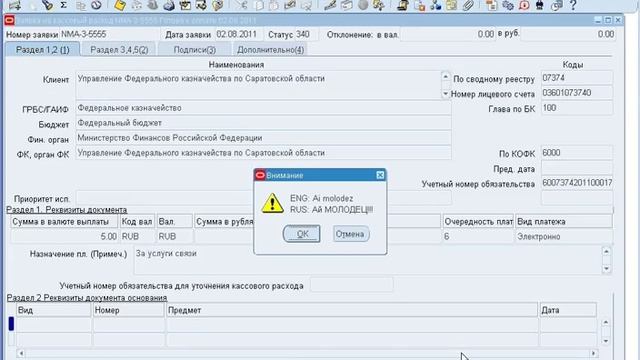Click the Oracle icon in Внимание title bar
Viewport: 640px width, 360px height.
[x=260, y=176]
